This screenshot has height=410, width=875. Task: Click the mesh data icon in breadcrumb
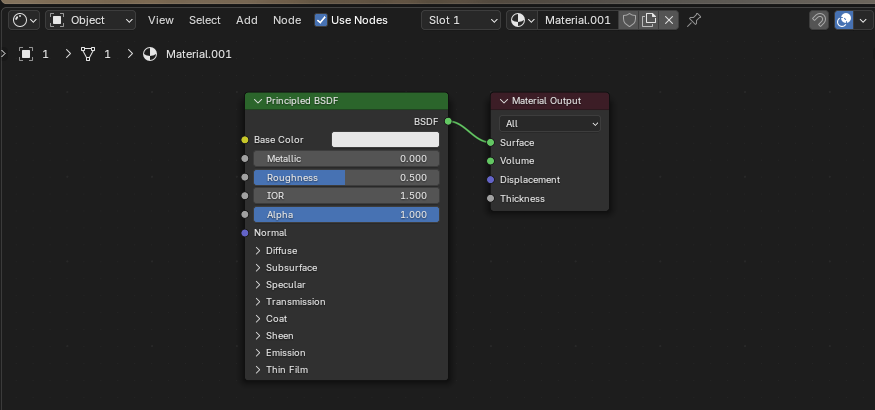[x=87, y=54]
